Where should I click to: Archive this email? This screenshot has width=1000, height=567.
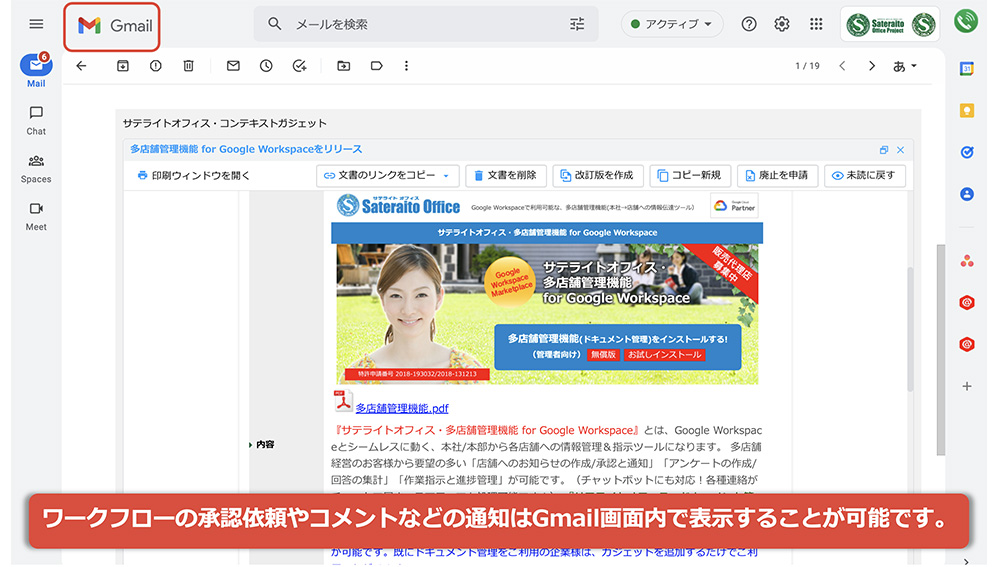tap(122, 66)
